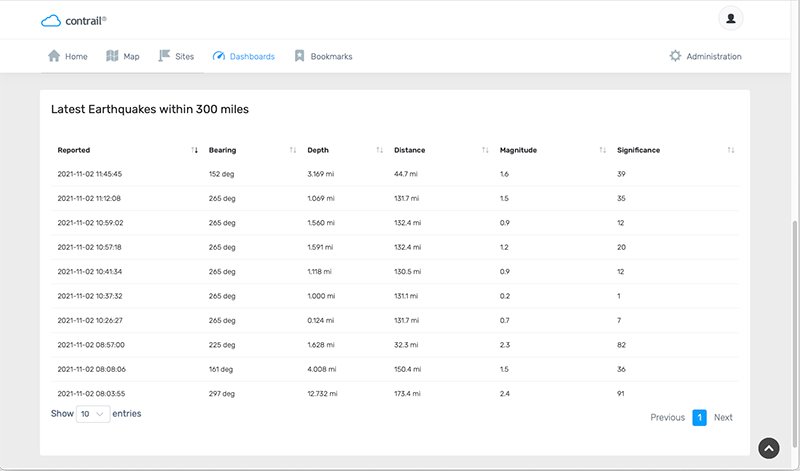Select page 1 in pagination
800x471 pixels.
[x=699, y=418]
